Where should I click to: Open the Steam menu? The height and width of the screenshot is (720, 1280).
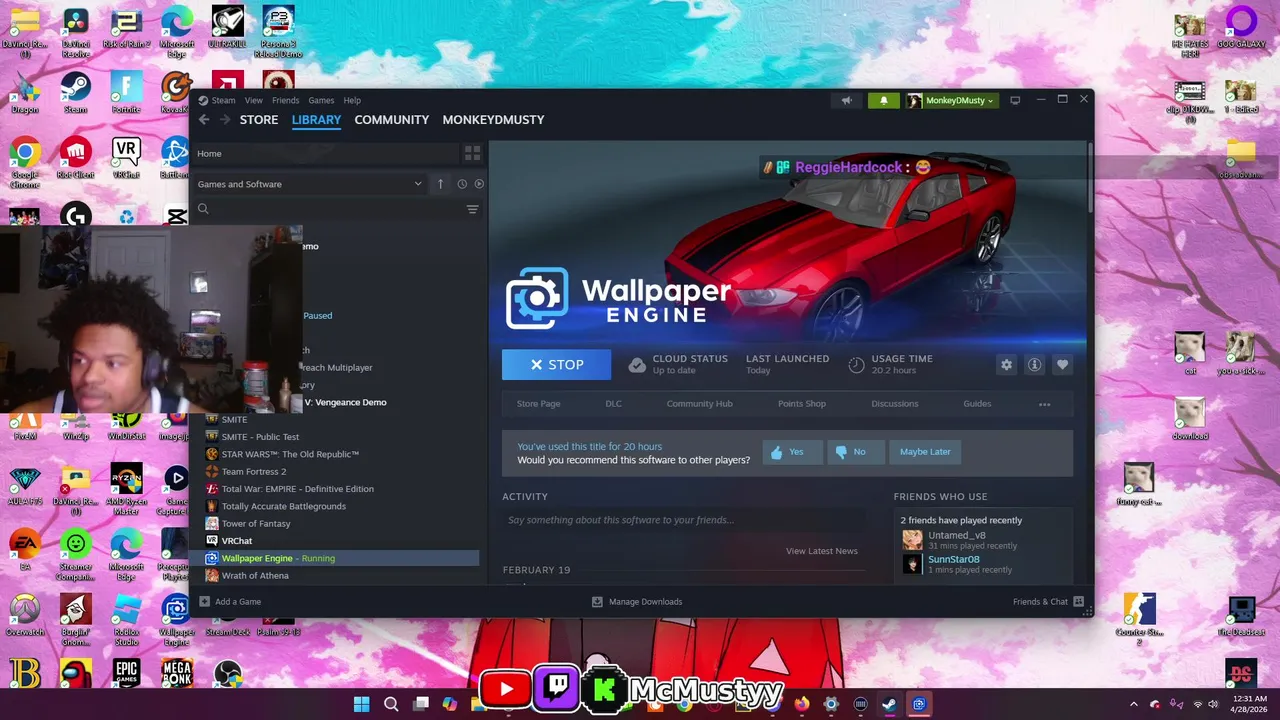217,100
